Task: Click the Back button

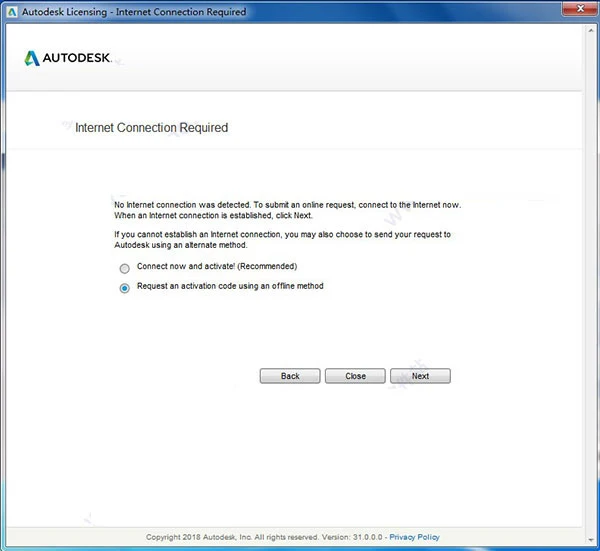Action: tap(290, 376)
